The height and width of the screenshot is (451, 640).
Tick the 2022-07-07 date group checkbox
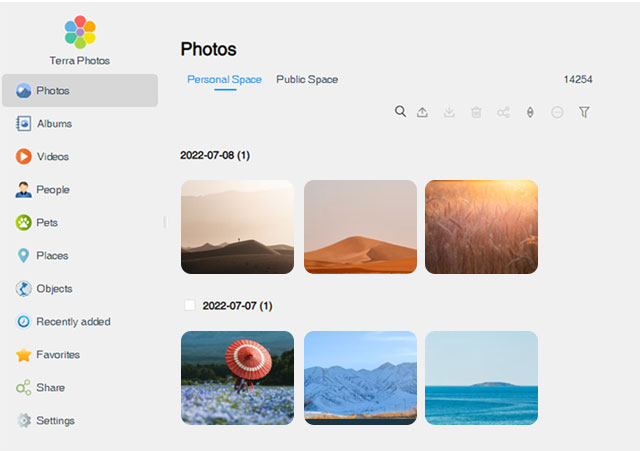click(x=190, y=305)
